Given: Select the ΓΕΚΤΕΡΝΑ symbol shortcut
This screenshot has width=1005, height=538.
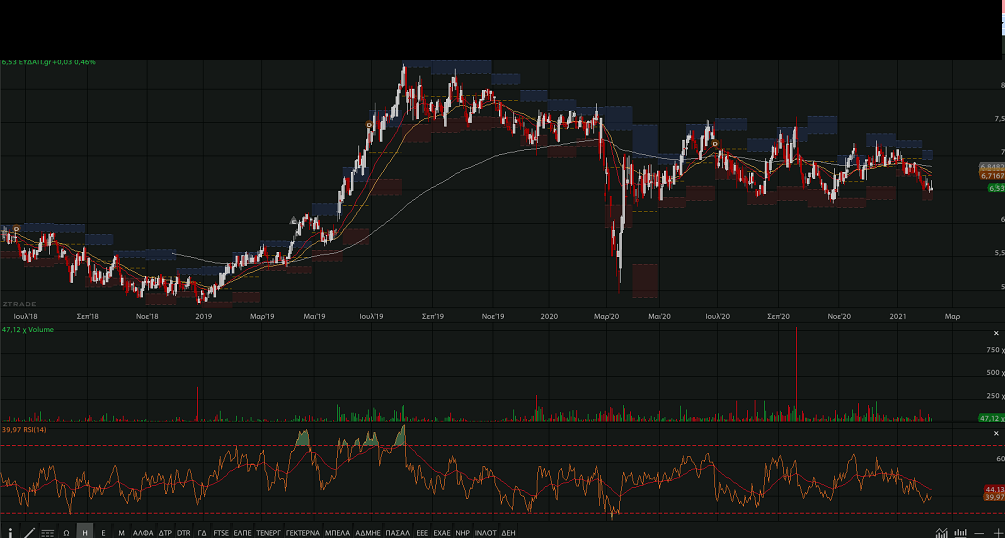Looking at the screenshot, I should (x=302, y=533).
